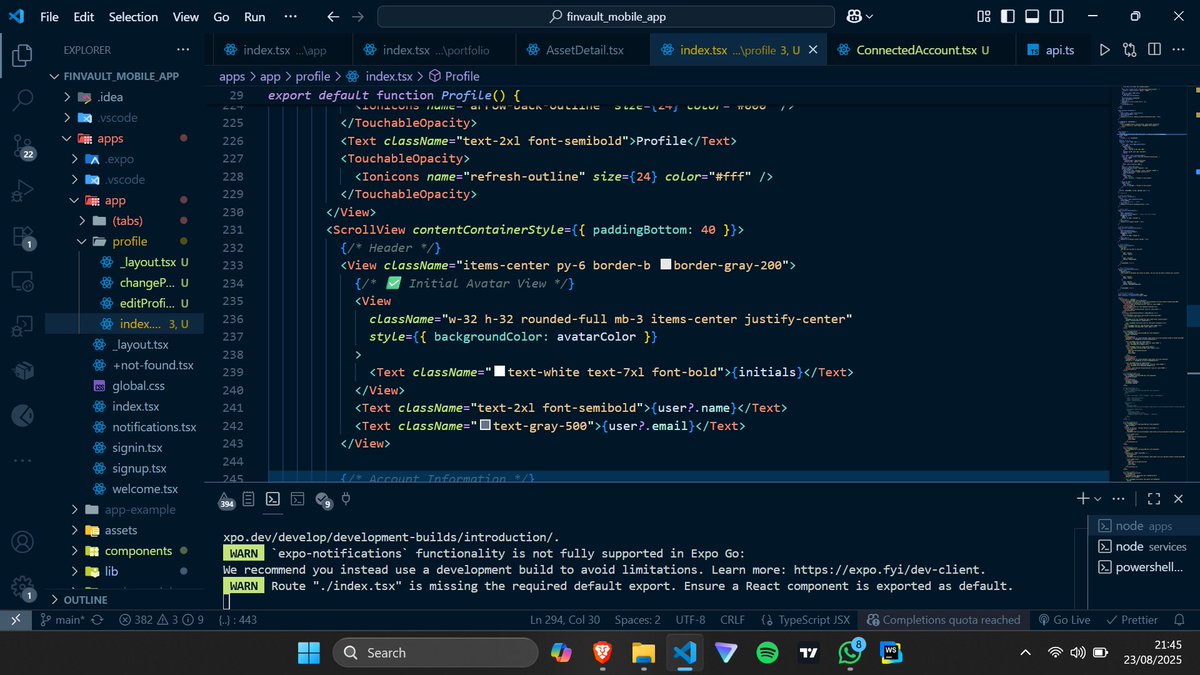This screenshot has width=1200, height=675.
Task: Open the Explorer view in activity bar
Action: (22, 55)
